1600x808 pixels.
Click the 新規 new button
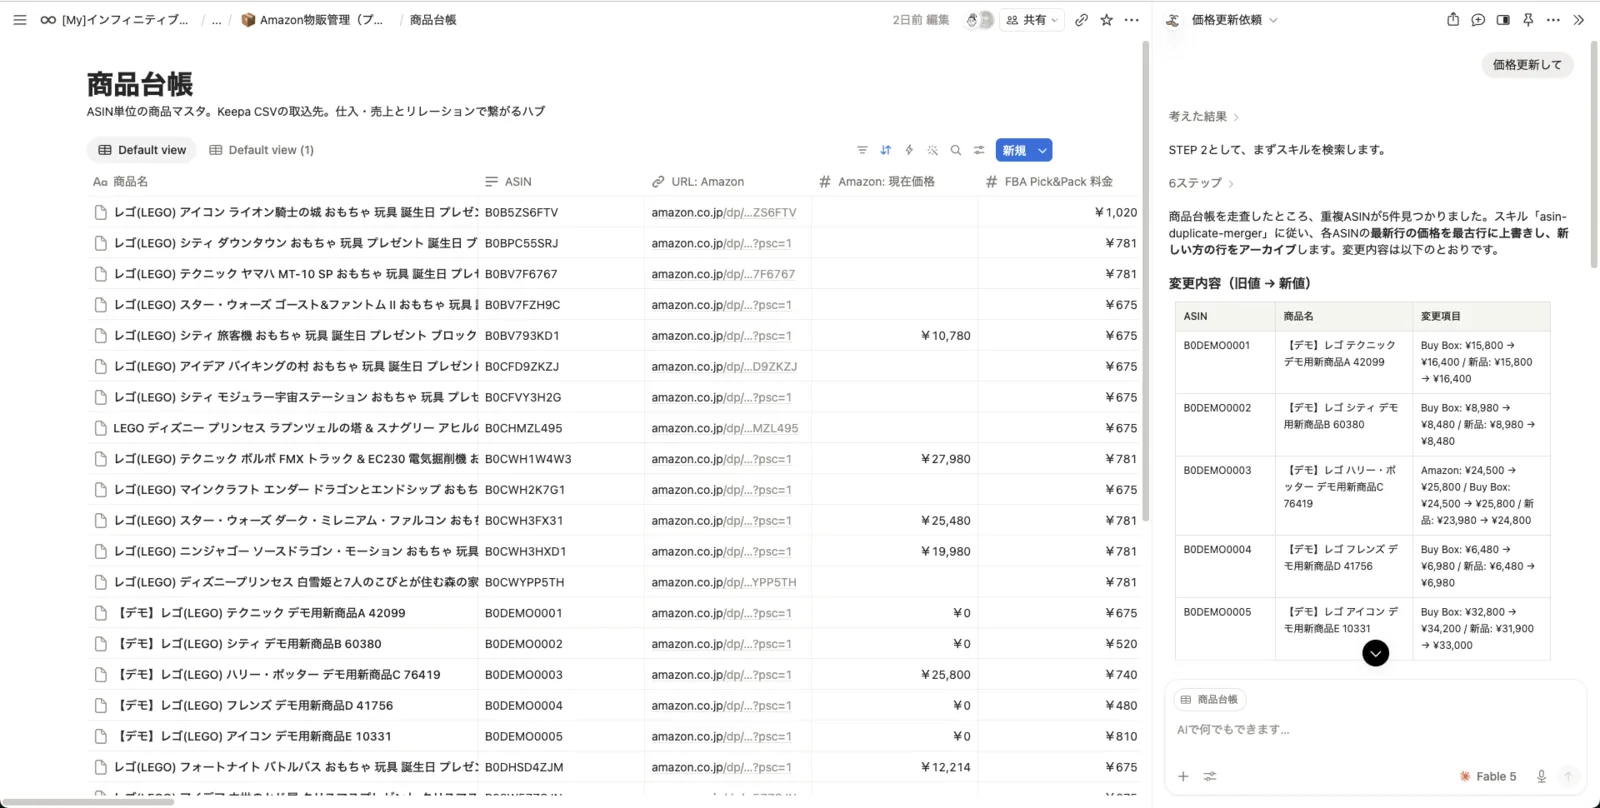[1014, 150]
